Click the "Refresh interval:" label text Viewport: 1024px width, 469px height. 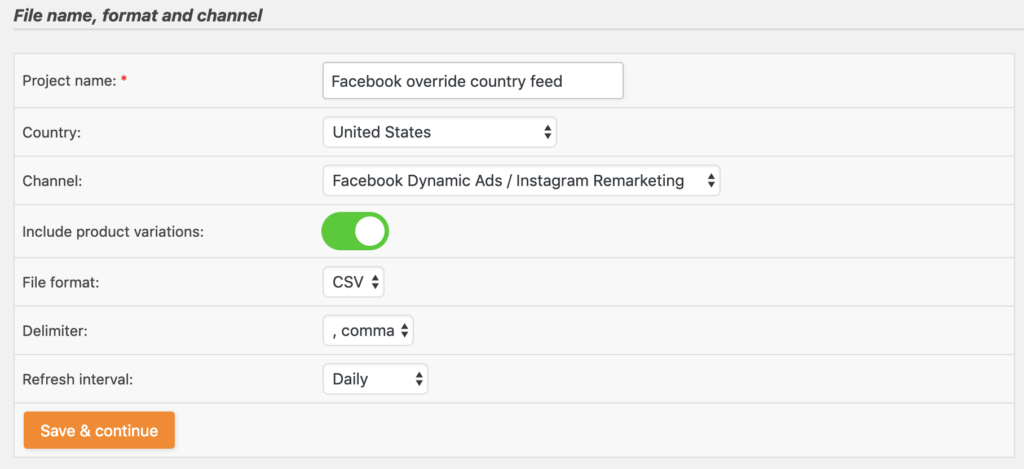[x=78, y=379]
